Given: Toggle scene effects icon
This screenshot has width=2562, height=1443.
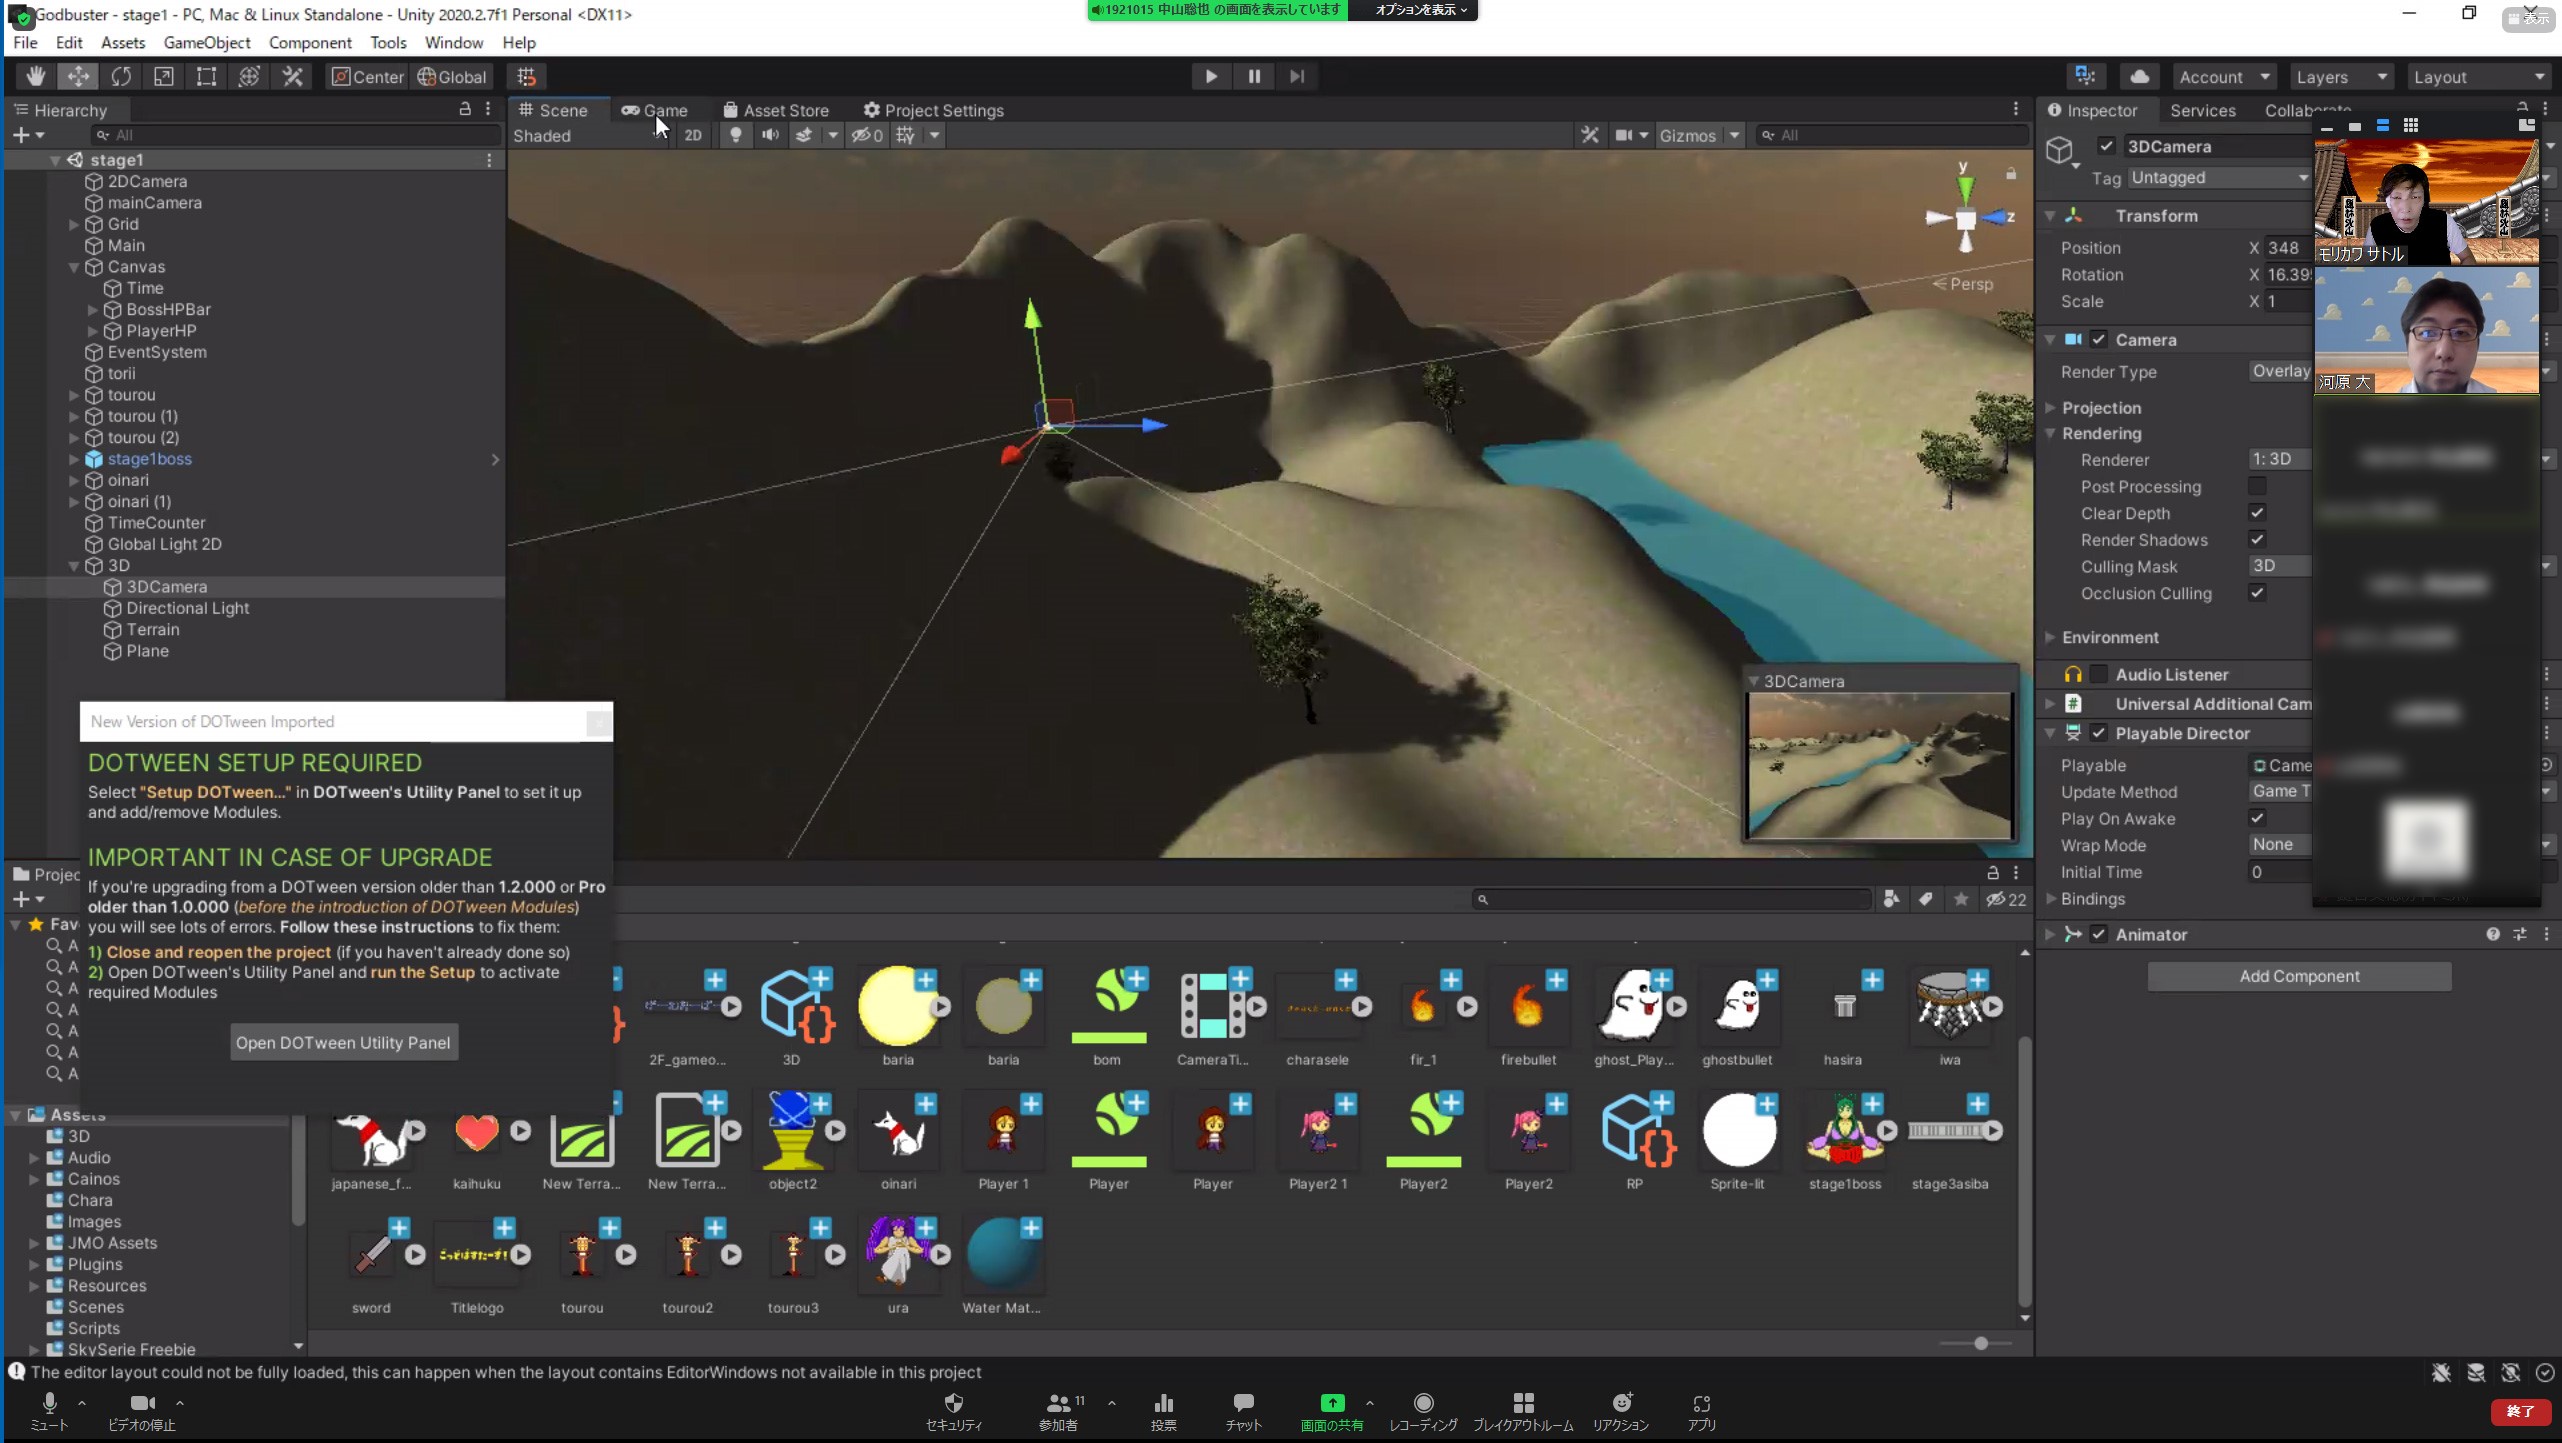Looking at the screenshot, I should click(x=804, y=135).
